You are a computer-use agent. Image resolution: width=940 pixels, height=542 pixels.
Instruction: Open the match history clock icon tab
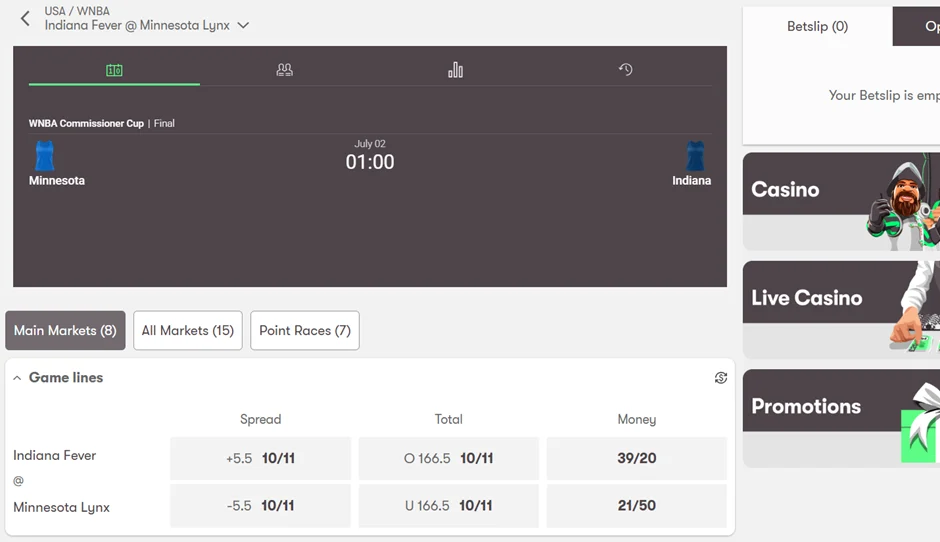click(x=626, y=70)
